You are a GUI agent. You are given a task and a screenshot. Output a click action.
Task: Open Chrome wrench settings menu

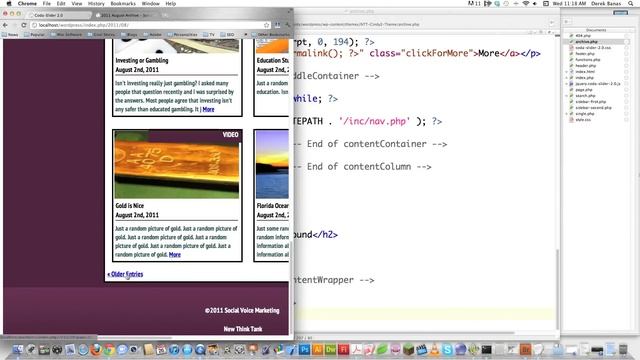[287, 25]
